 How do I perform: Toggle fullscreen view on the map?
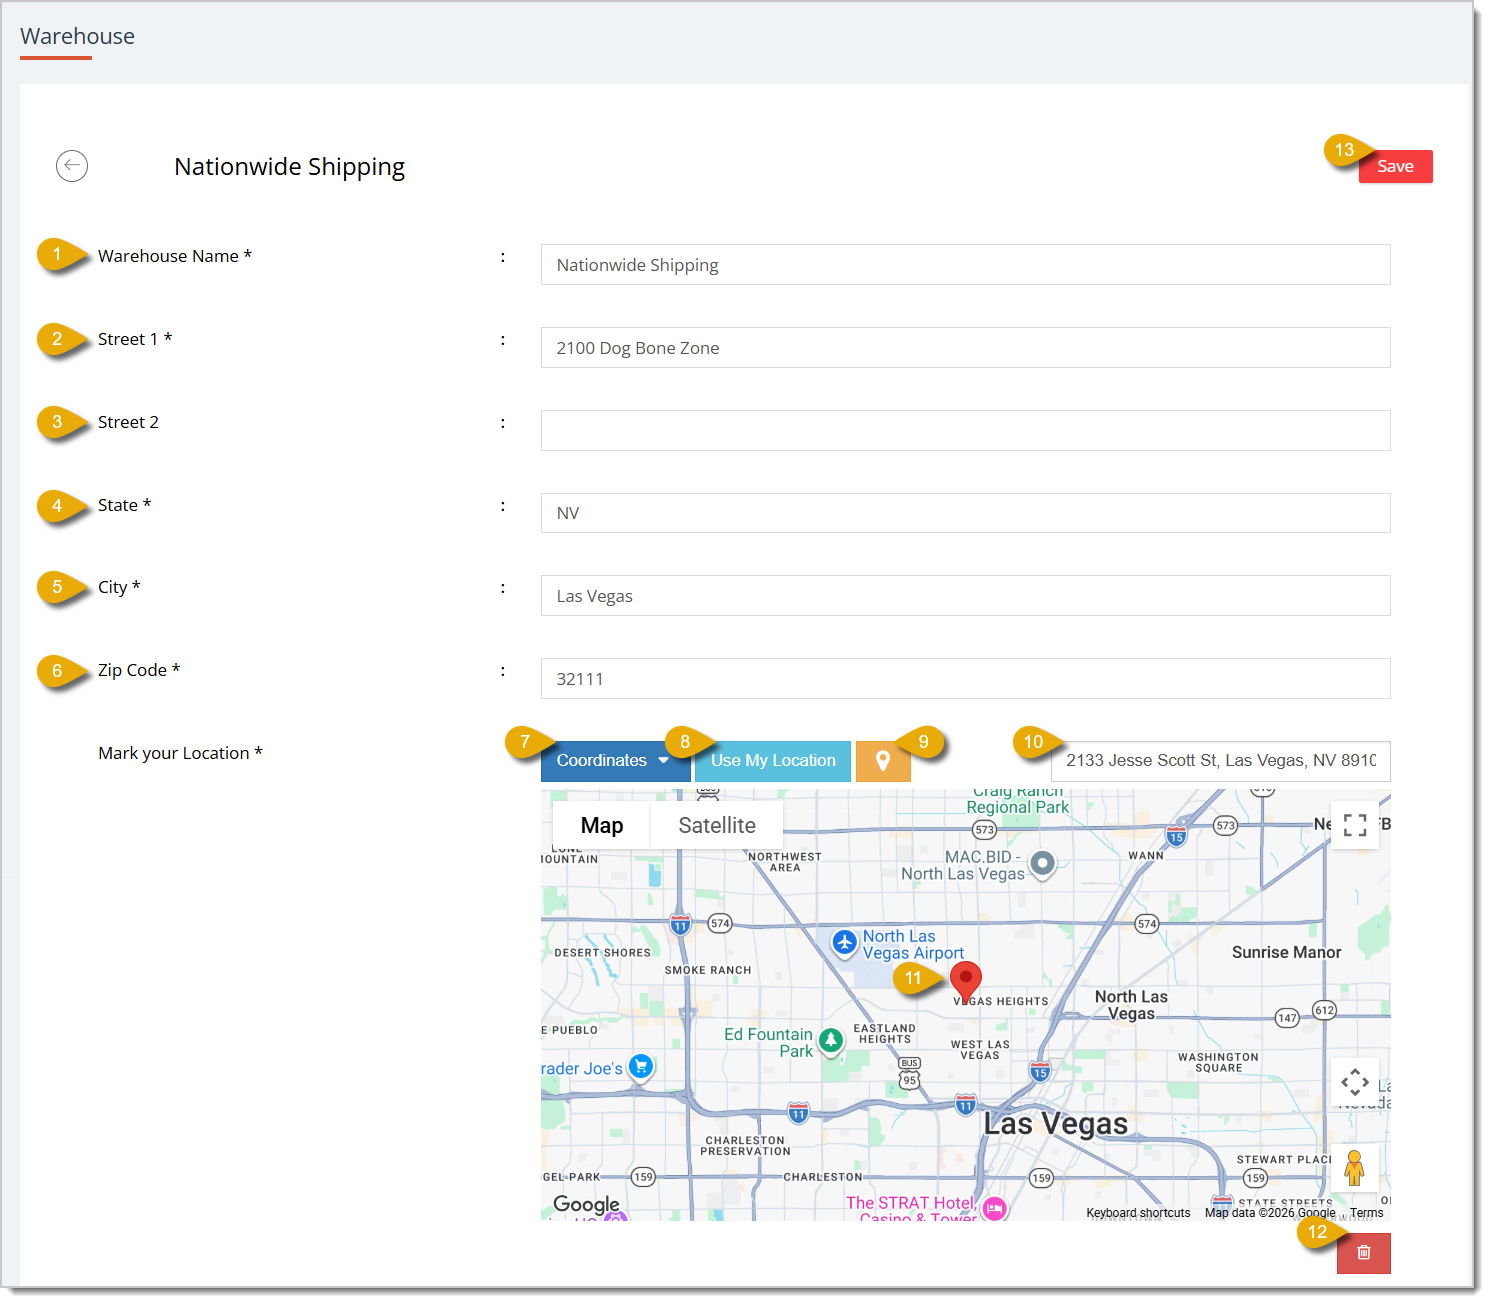click(1355, 825)
